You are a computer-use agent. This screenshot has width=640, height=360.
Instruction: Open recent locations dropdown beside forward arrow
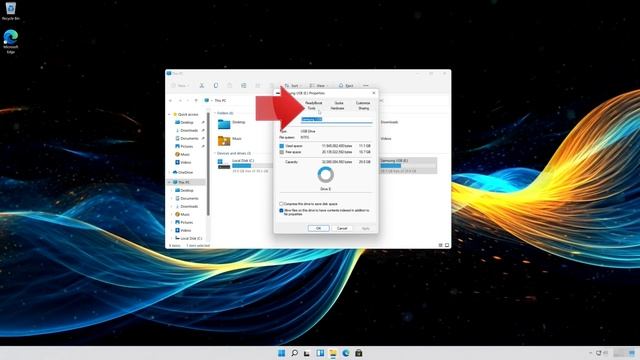pos(188,100)
